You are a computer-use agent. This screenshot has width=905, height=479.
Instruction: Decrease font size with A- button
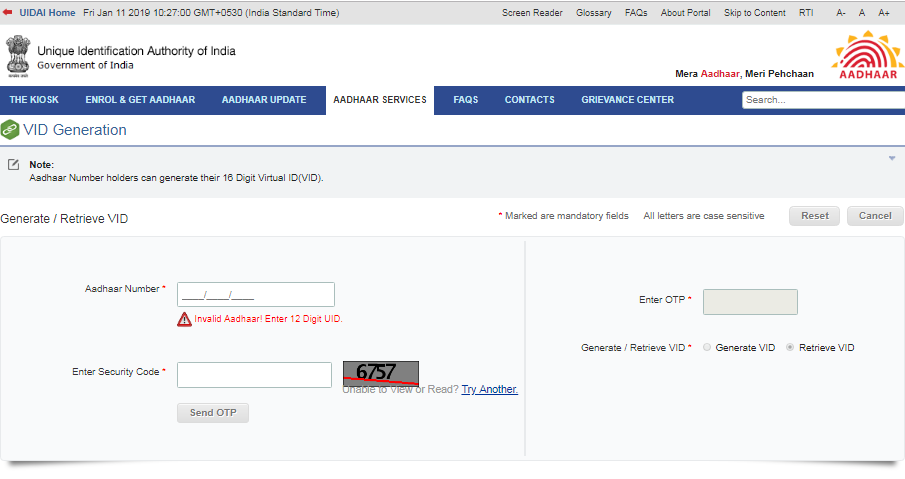click(x=841, y=13)
